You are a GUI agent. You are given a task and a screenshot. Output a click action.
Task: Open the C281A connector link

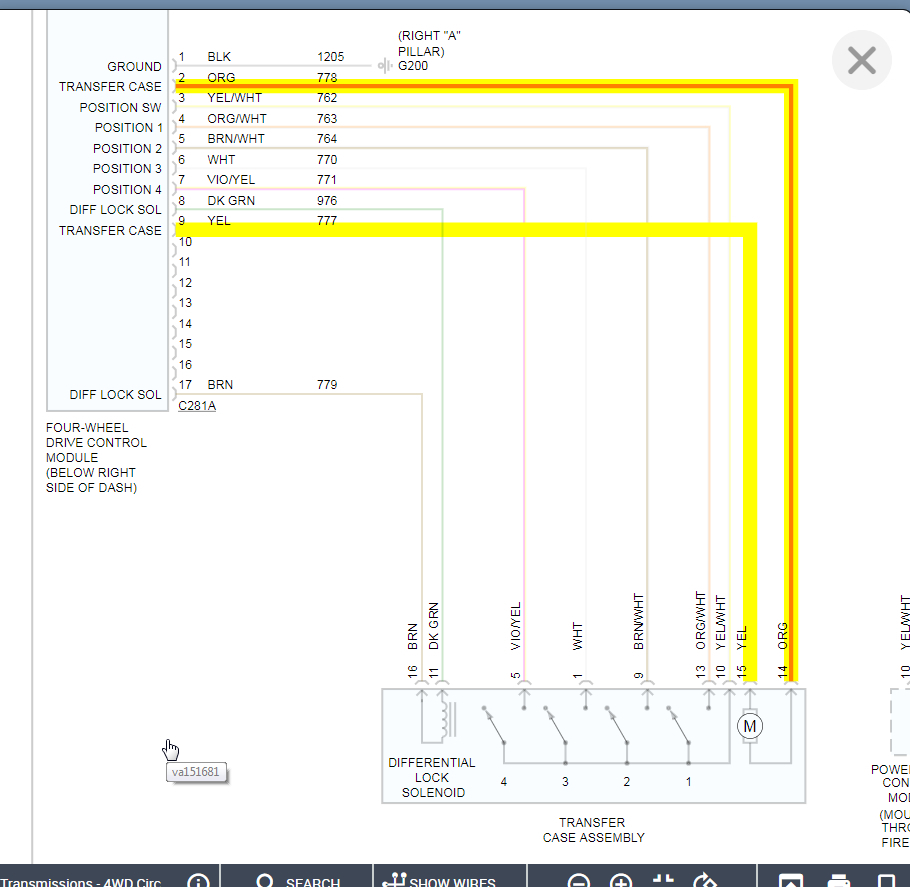click(197, 406)
